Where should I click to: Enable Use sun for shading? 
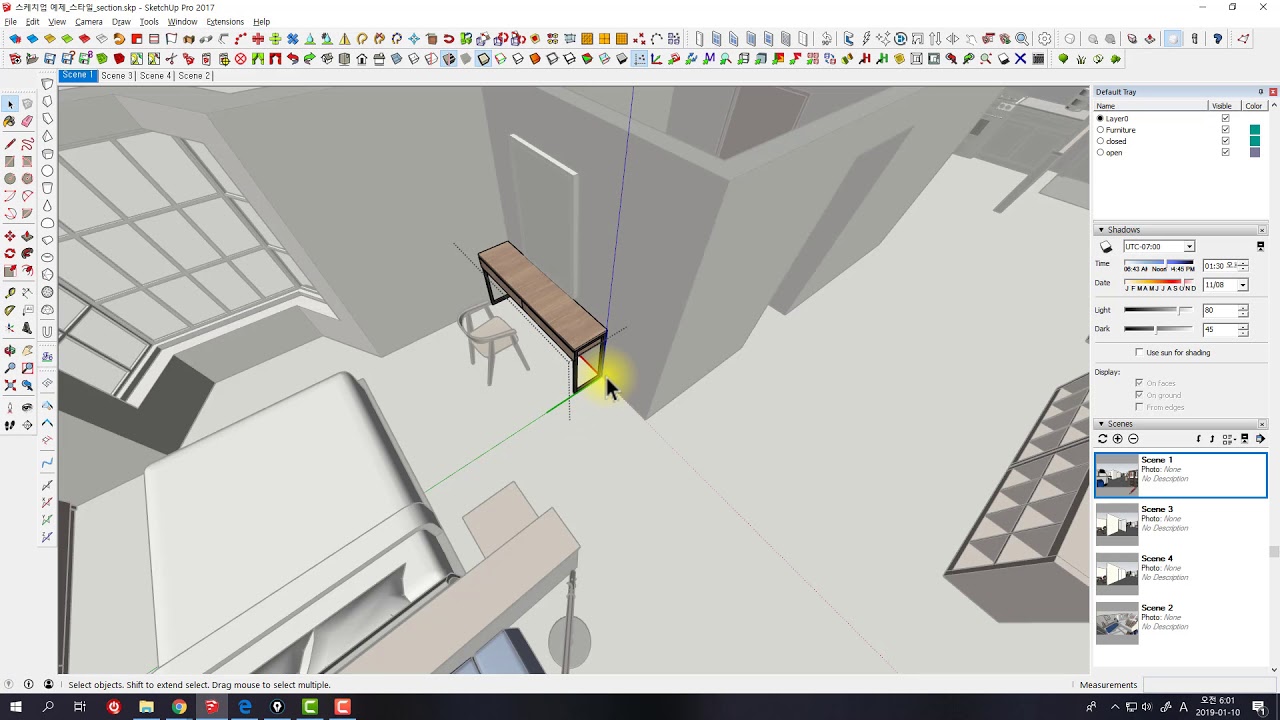click(x=1139, y=352)
